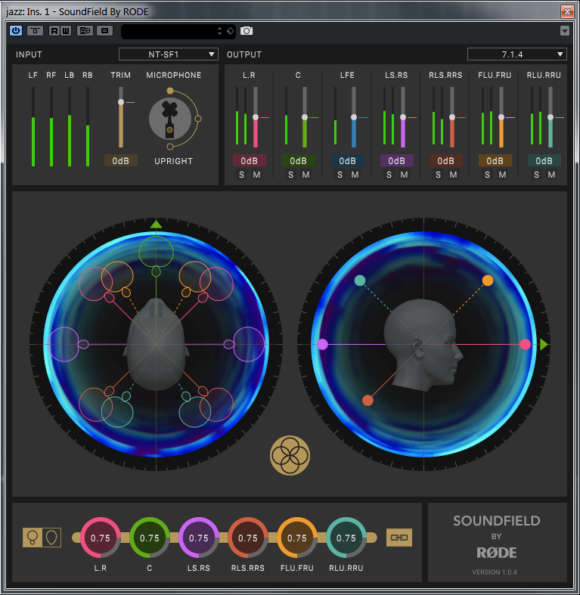Select the pink L.R dot in side view
The image size is (580, 595).
pyautogui.click(x=525, y=345)
